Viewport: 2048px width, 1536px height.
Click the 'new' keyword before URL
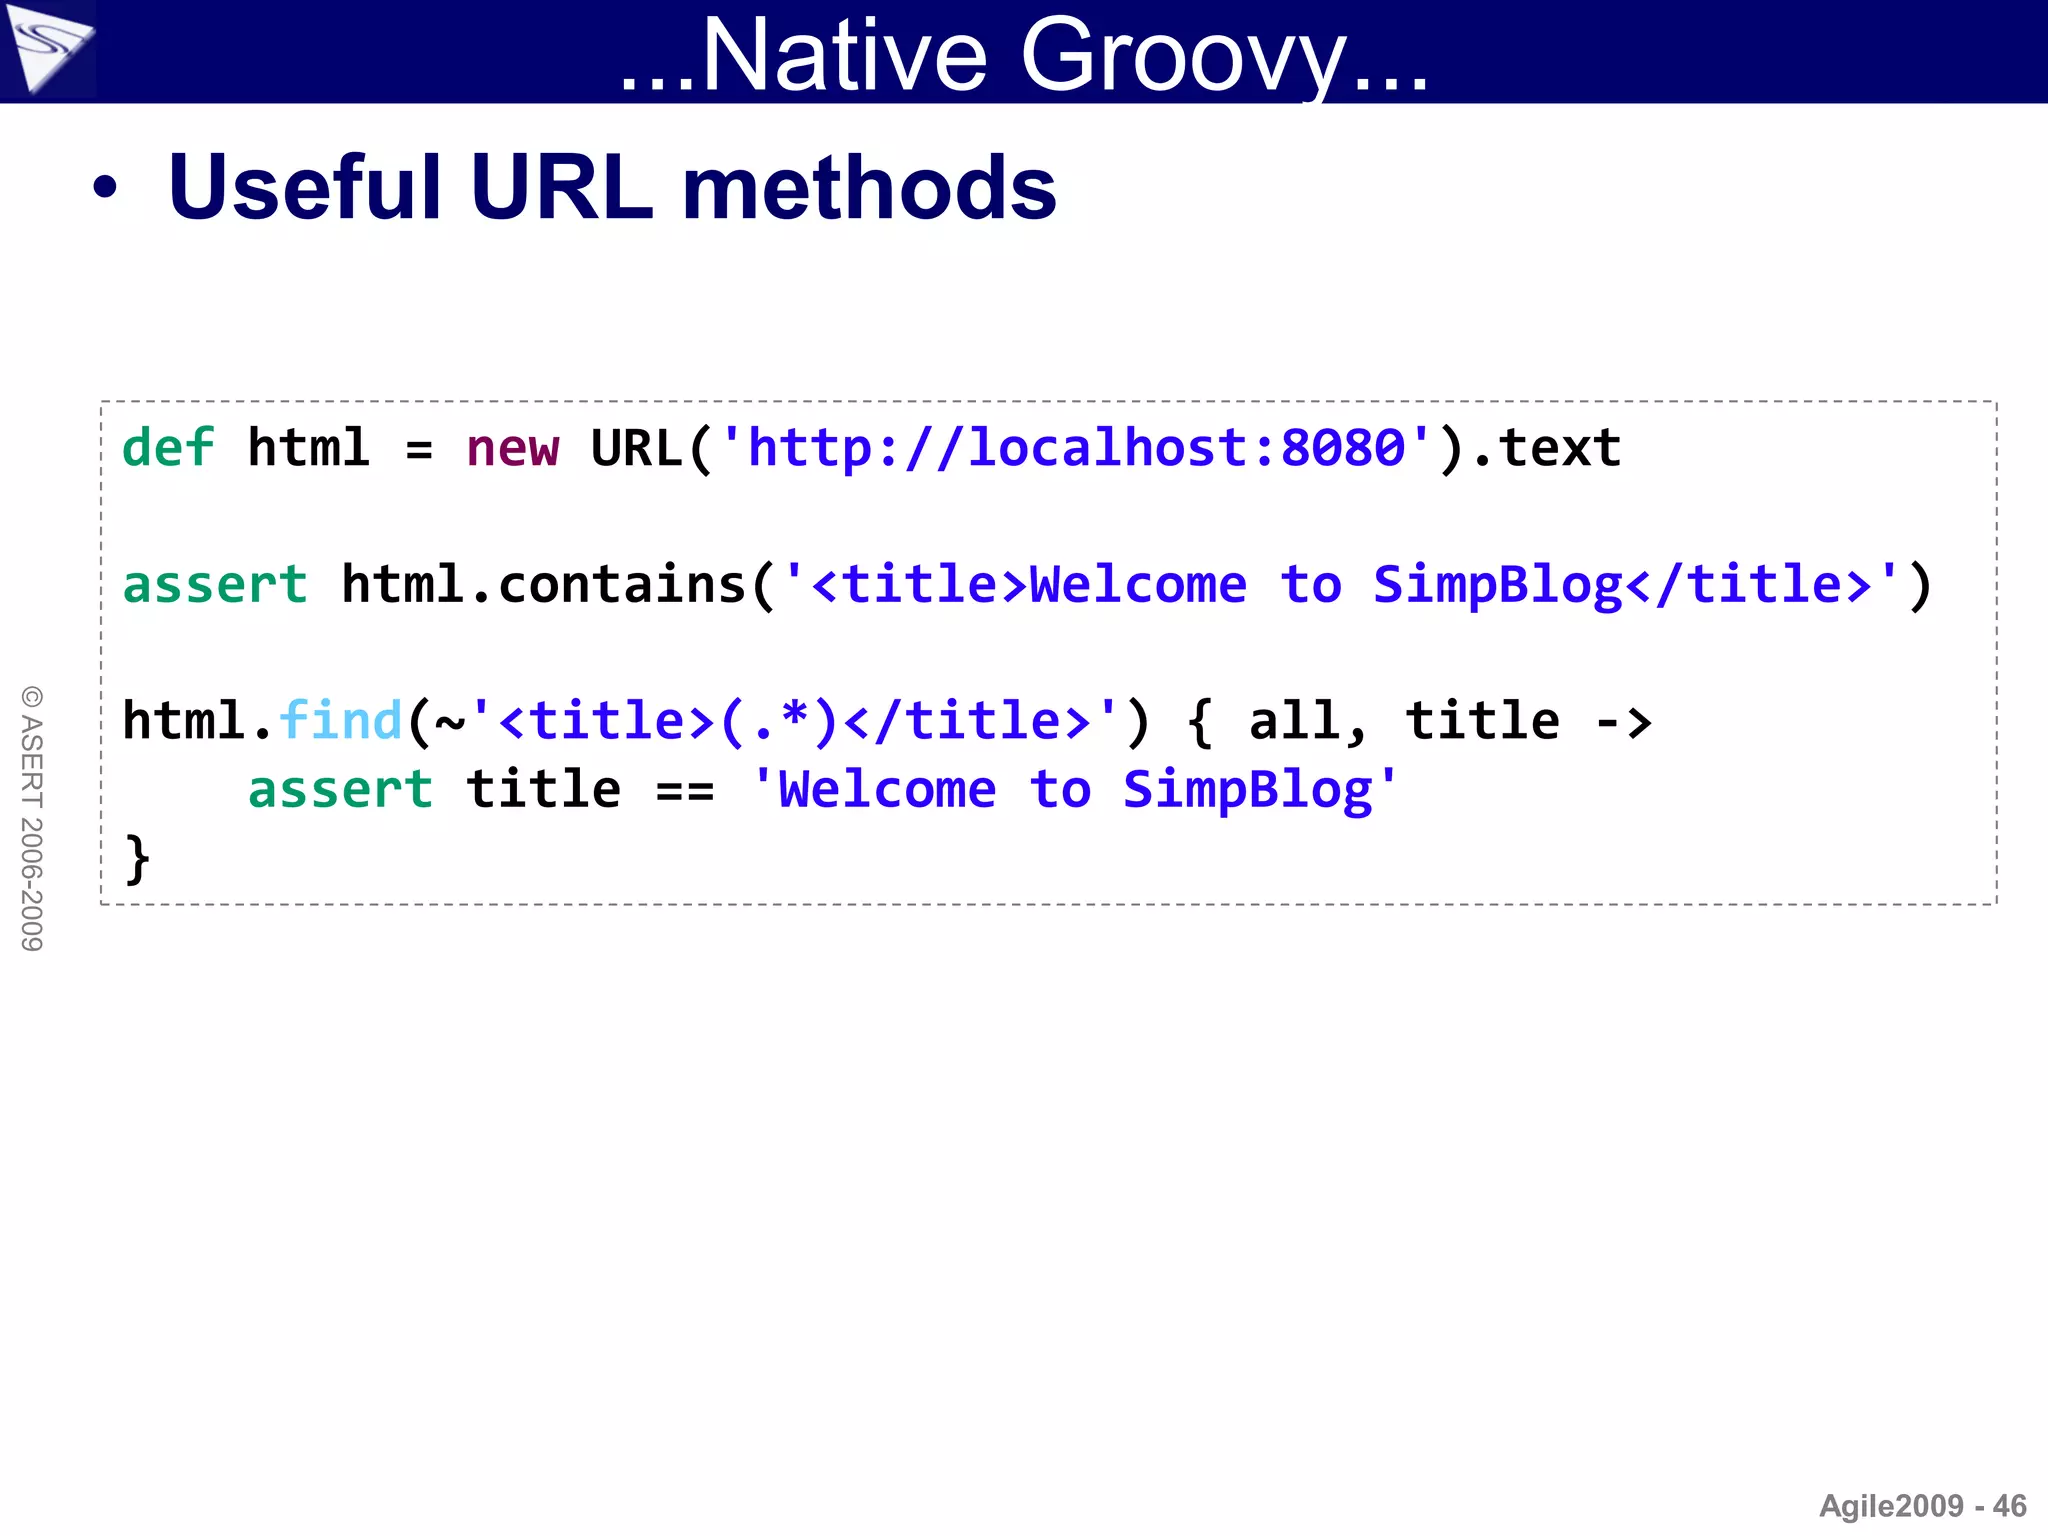tap(512, 449)
